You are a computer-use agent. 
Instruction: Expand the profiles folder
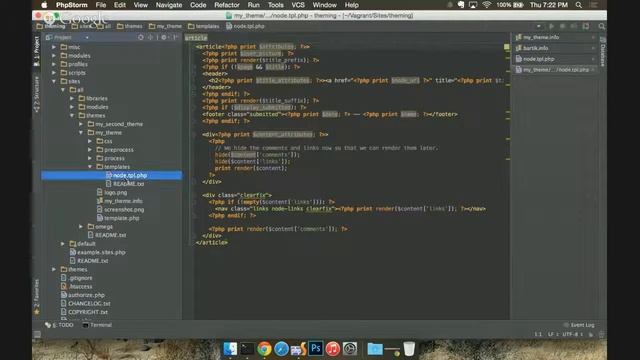54,64
